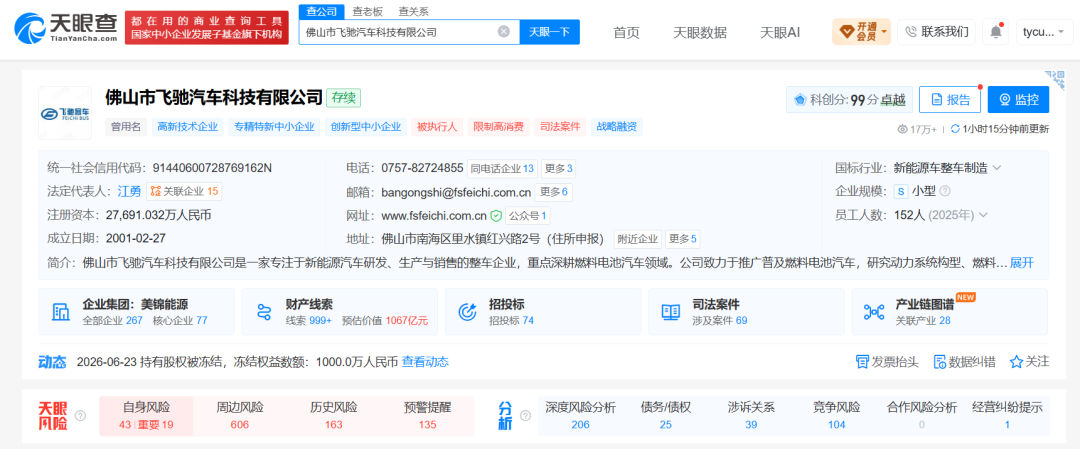Open legal representative 江勇 link
Image resolution: width=1080 pixels, height=449 pixels.
tap(129, 191)
